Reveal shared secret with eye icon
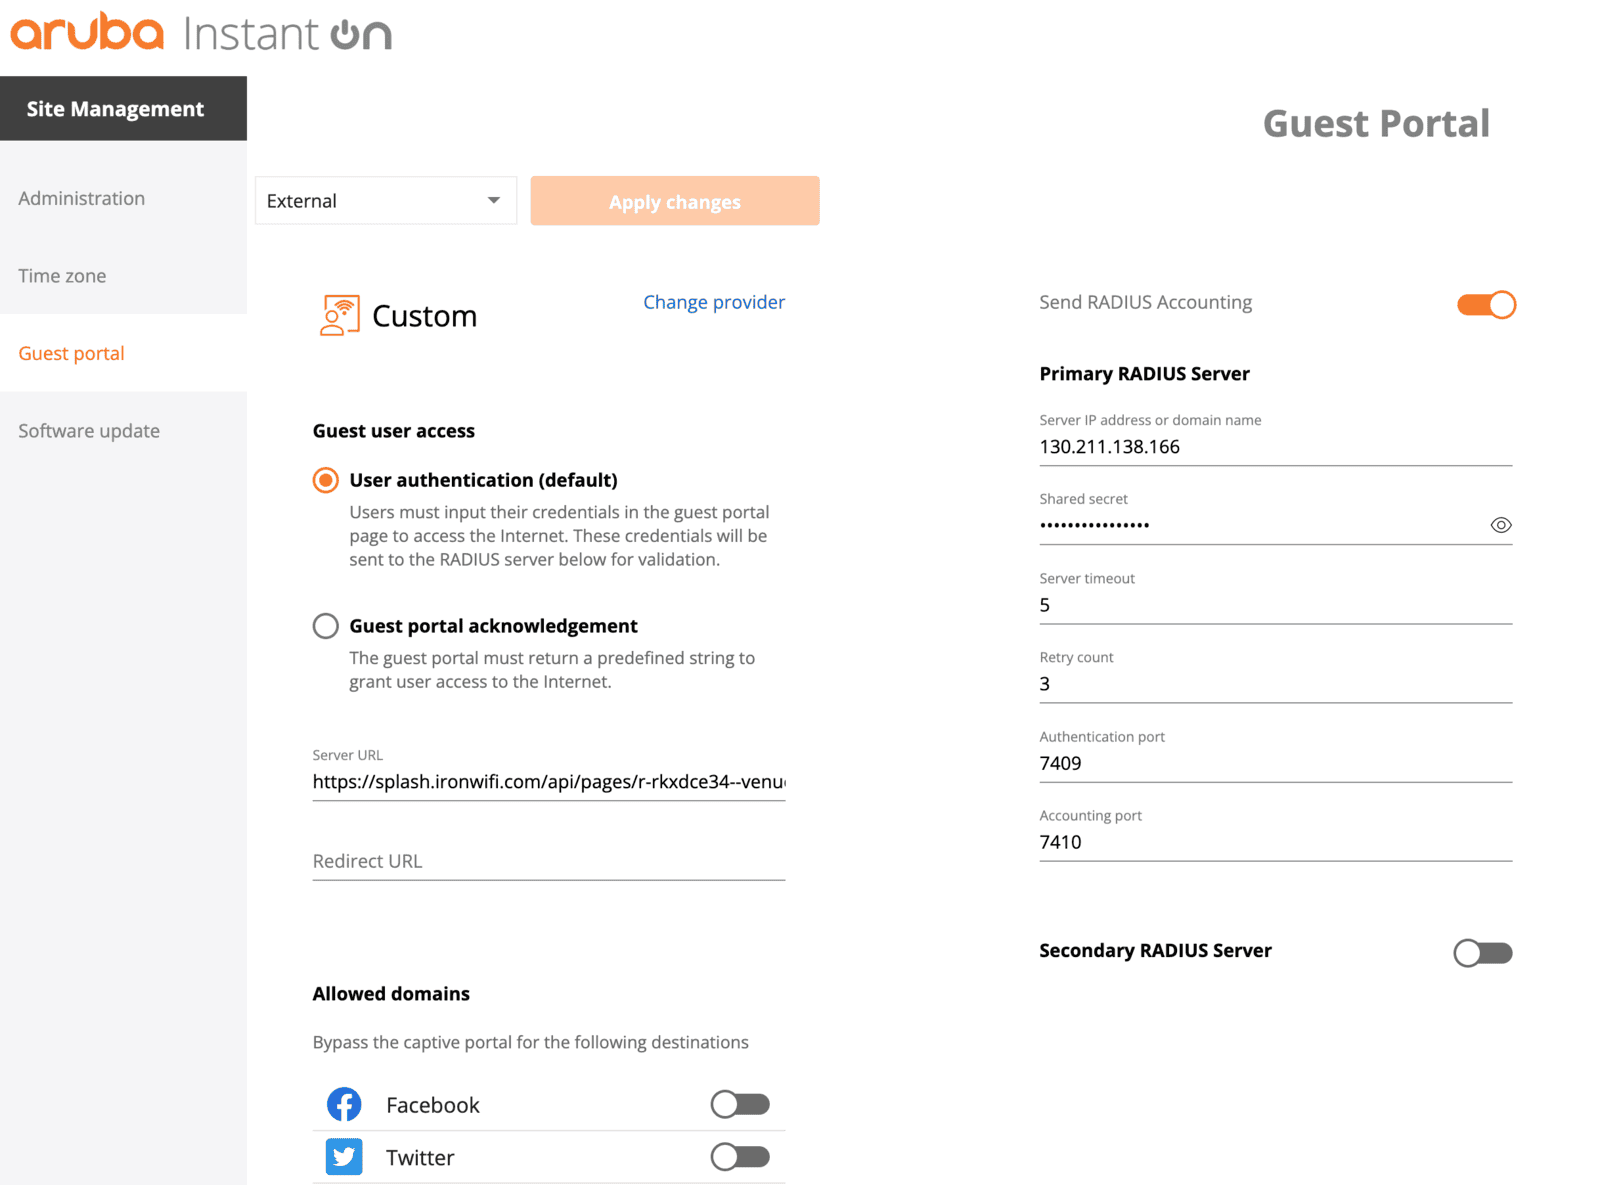The width and height of the screenshot is (1600, 1185). 1500,525
